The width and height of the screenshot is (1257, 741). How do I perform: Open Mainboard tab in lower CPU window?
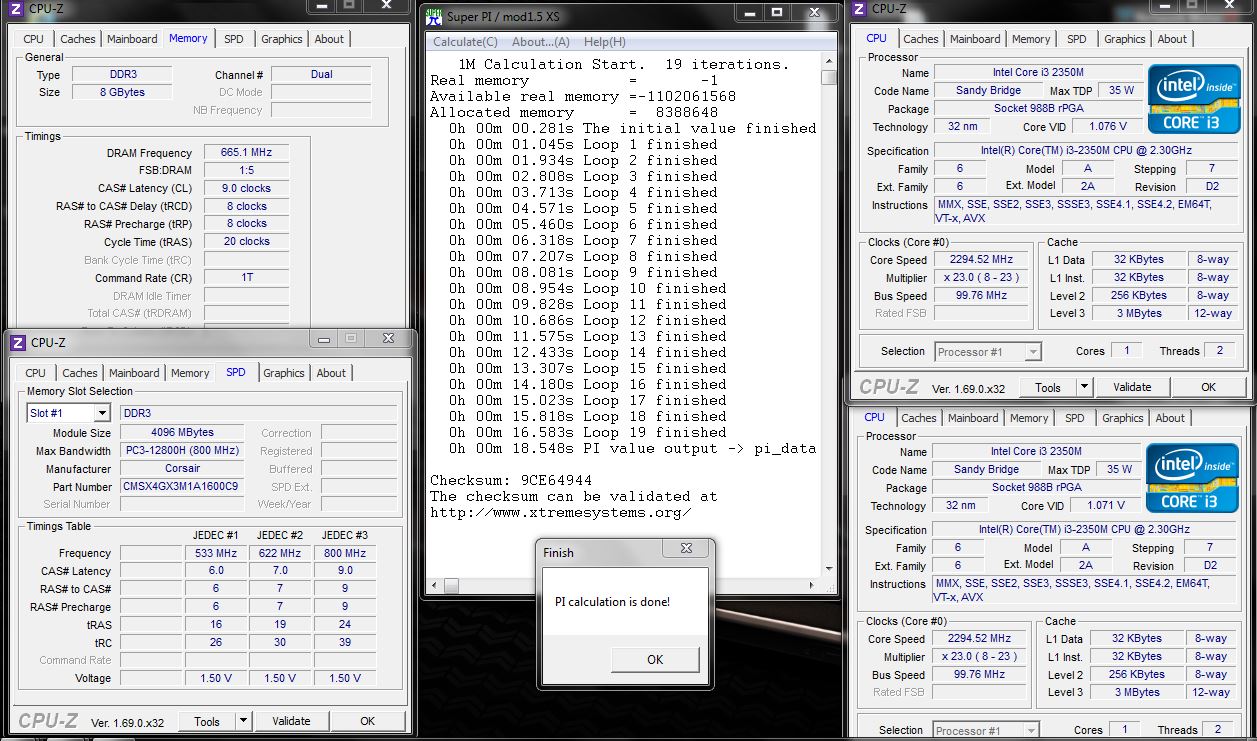click(x=972, y=418)
